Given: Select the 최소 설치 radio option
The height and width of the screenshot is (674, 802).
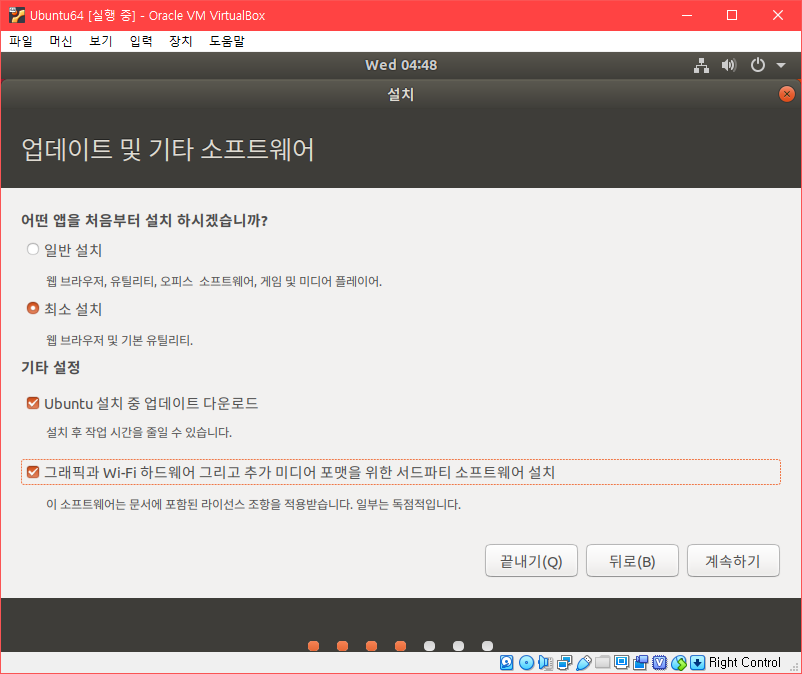Looking at the screenshot, I should click(x=33, y=308).
